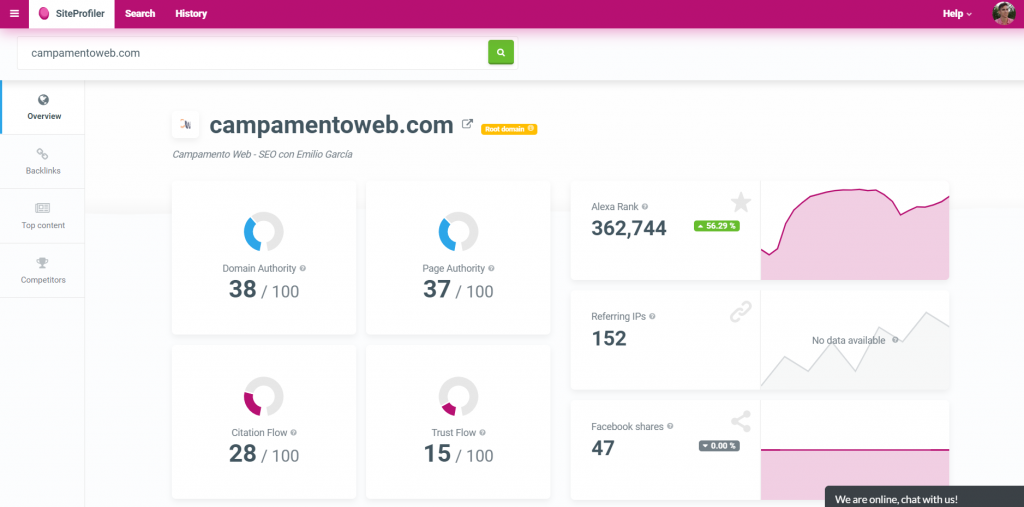The width and height of the screenshot is (1024, 507).
Task: Select Competitors in the sidebar
Action: point(42,270)
